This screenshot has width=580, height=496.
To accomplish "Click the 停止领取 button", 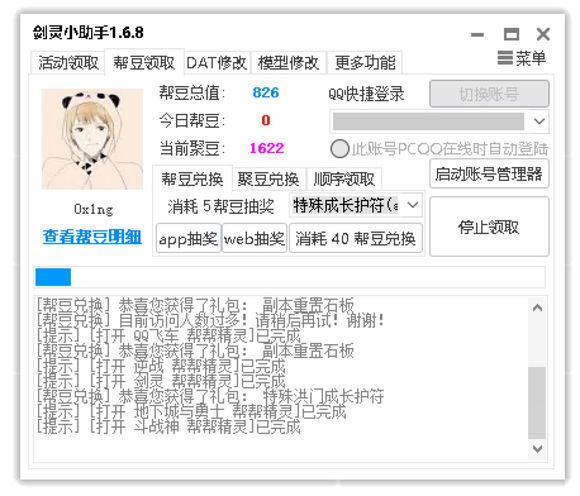I will (x=489, y=227).
